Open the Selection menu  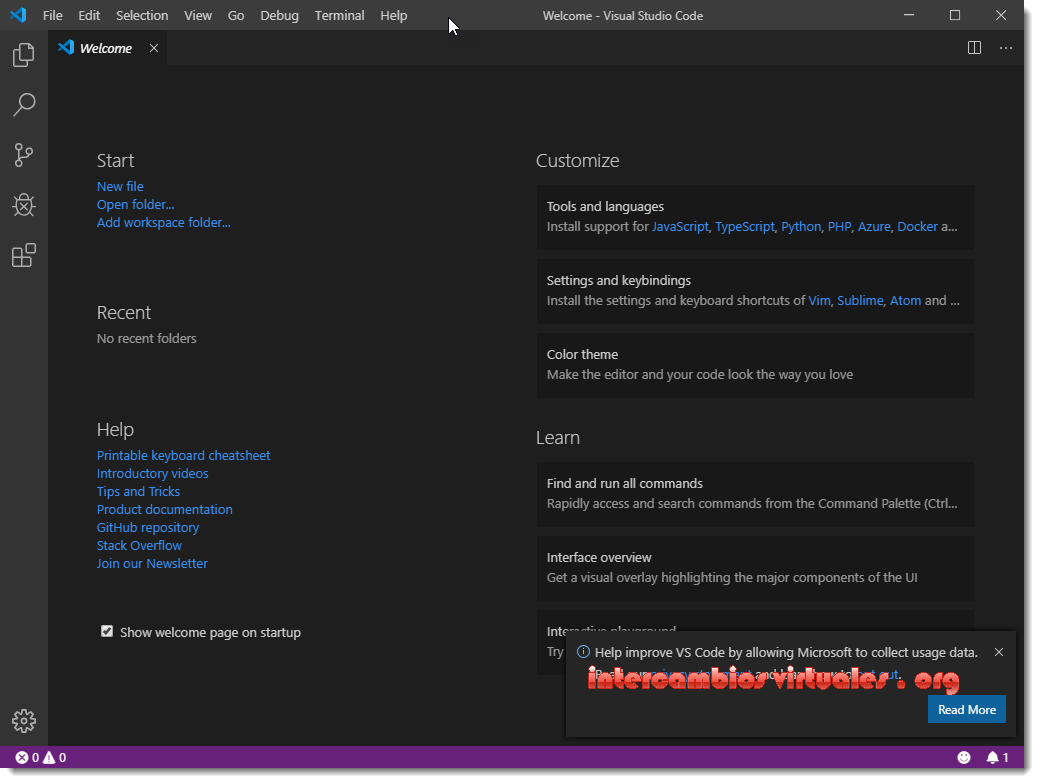142,15
